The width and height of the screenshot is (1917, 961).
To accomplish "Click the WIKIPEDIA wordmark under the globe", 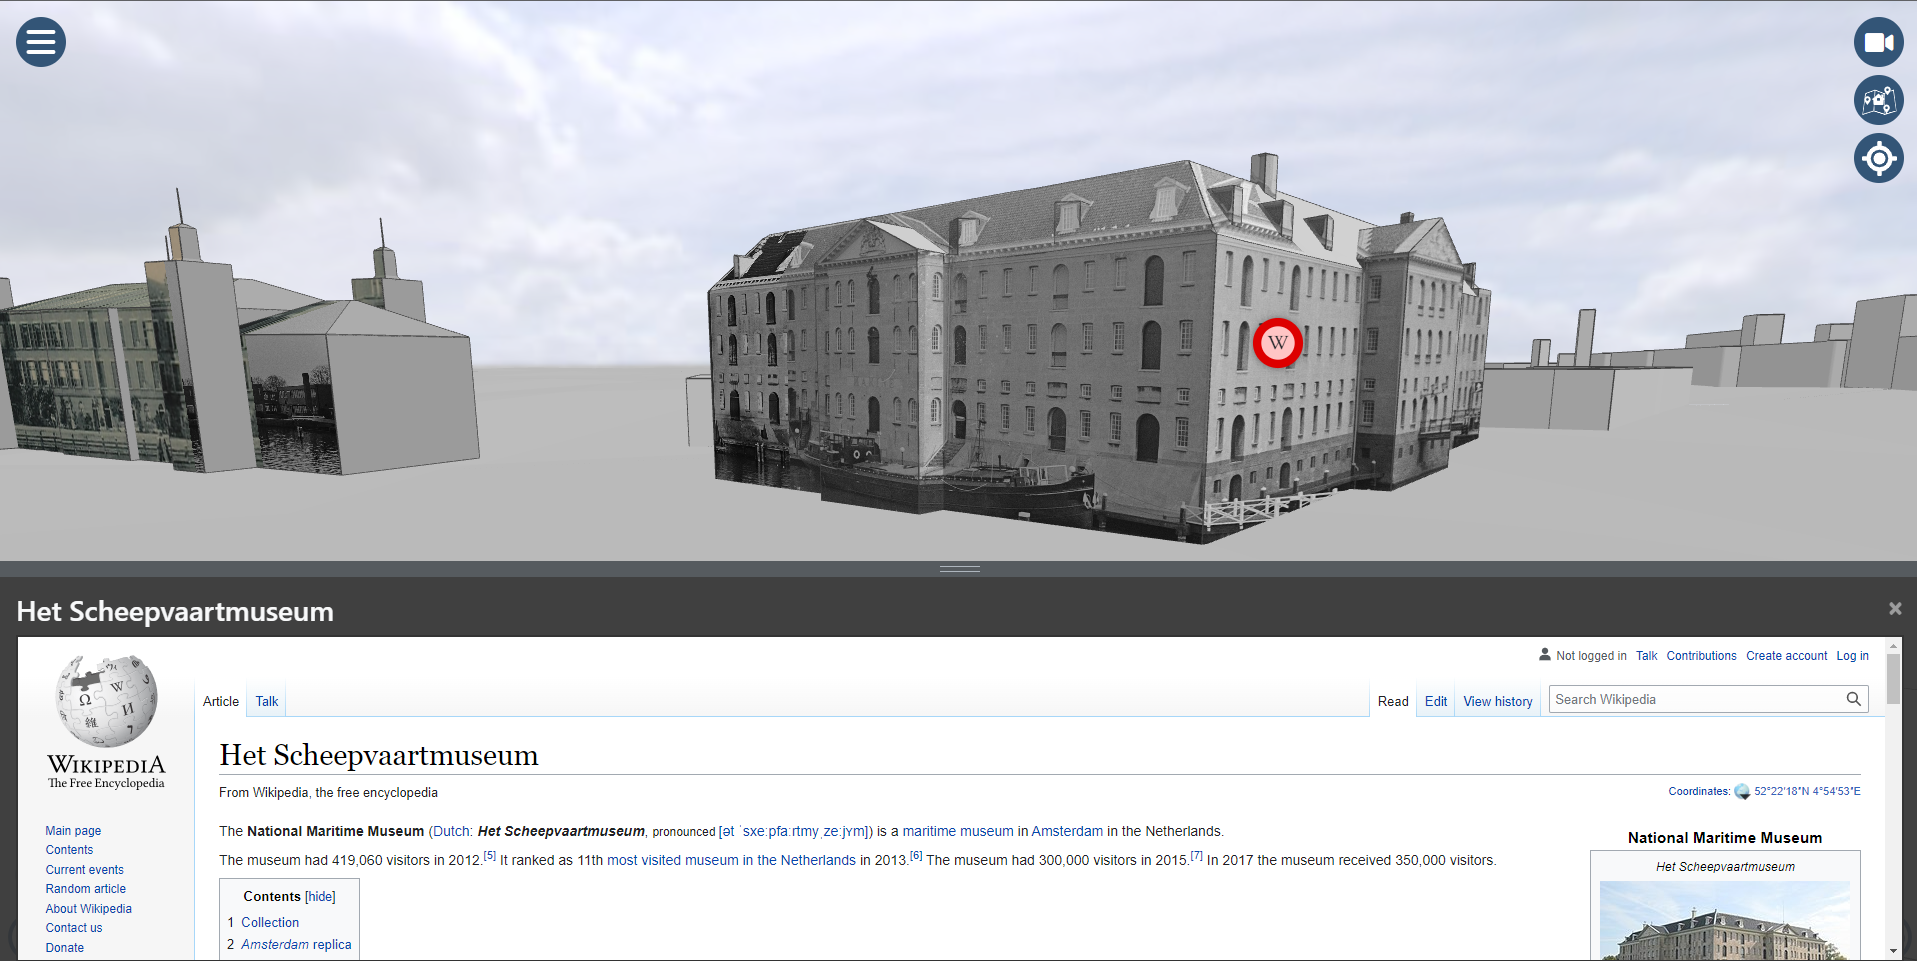I will (106, 766).
